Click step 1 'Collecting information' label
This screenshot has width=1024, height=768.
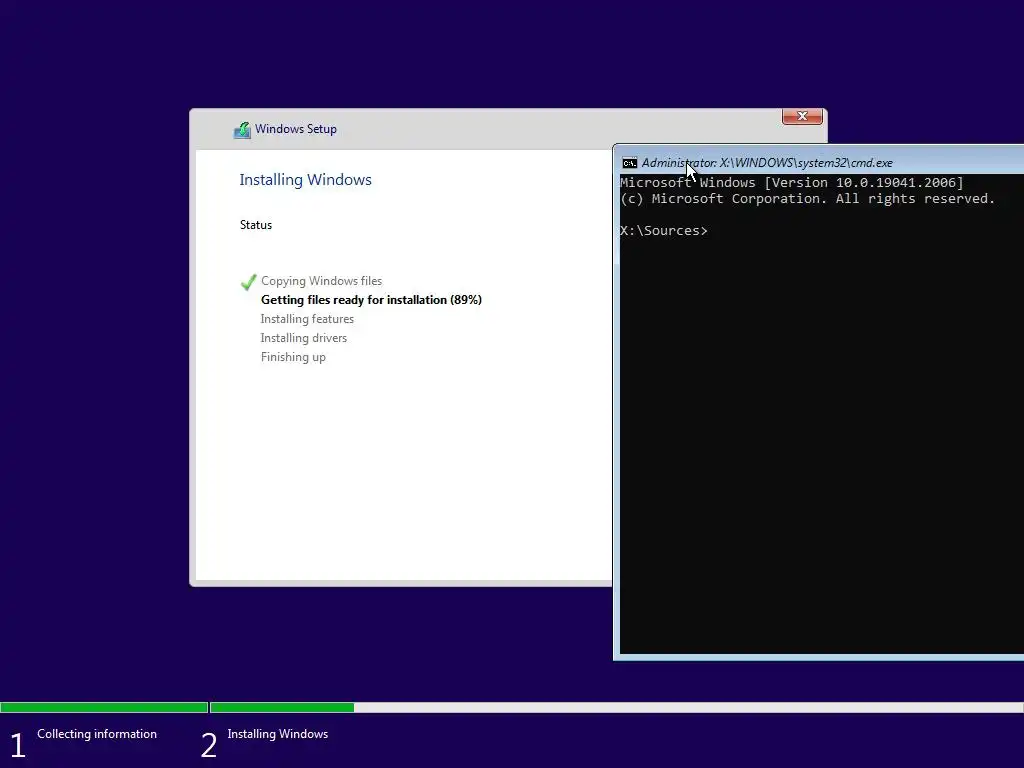point(97,734)
